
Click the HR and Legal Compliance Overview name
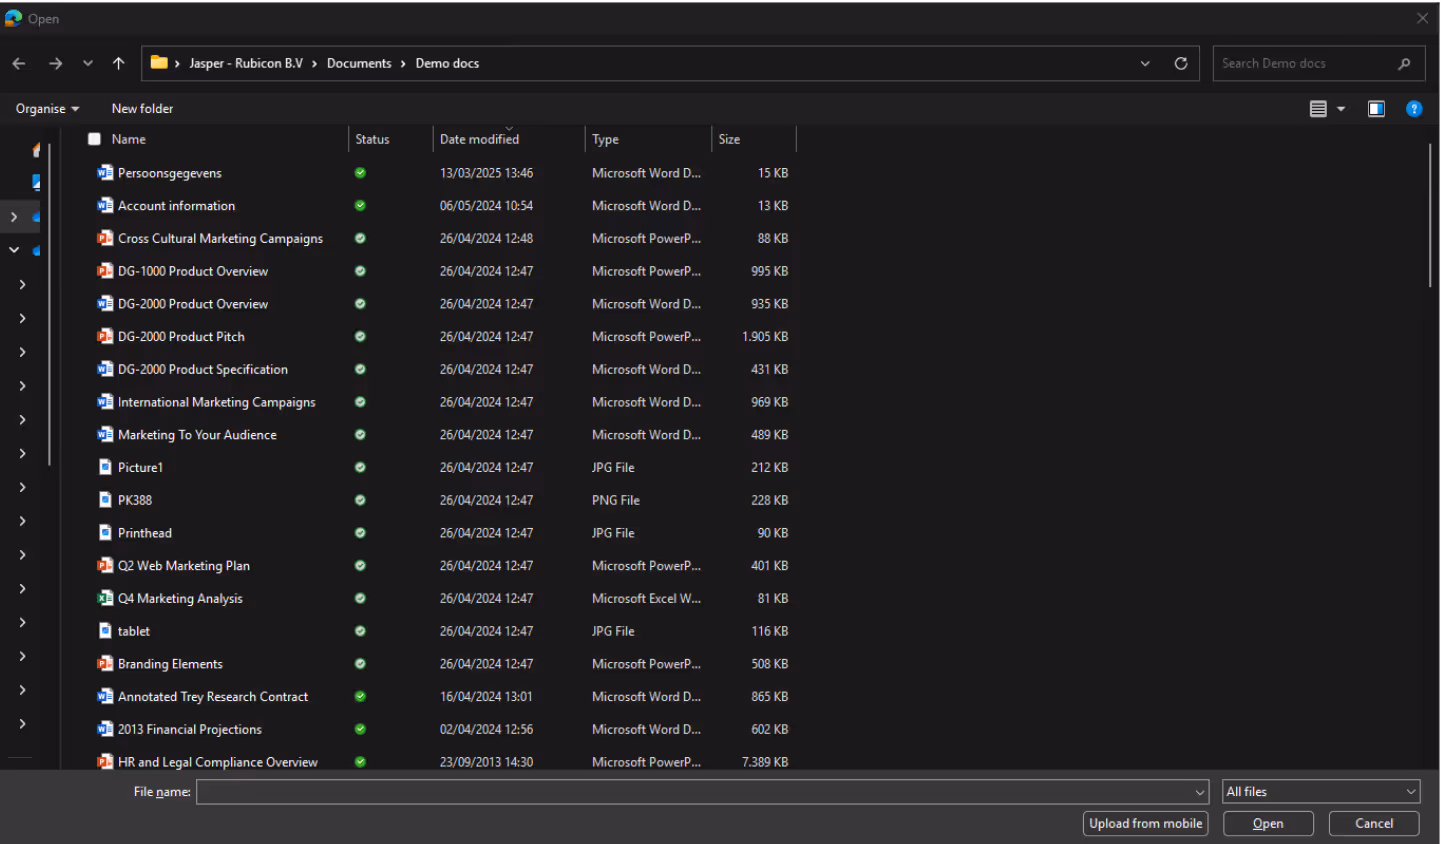click(x=217, y=762)
